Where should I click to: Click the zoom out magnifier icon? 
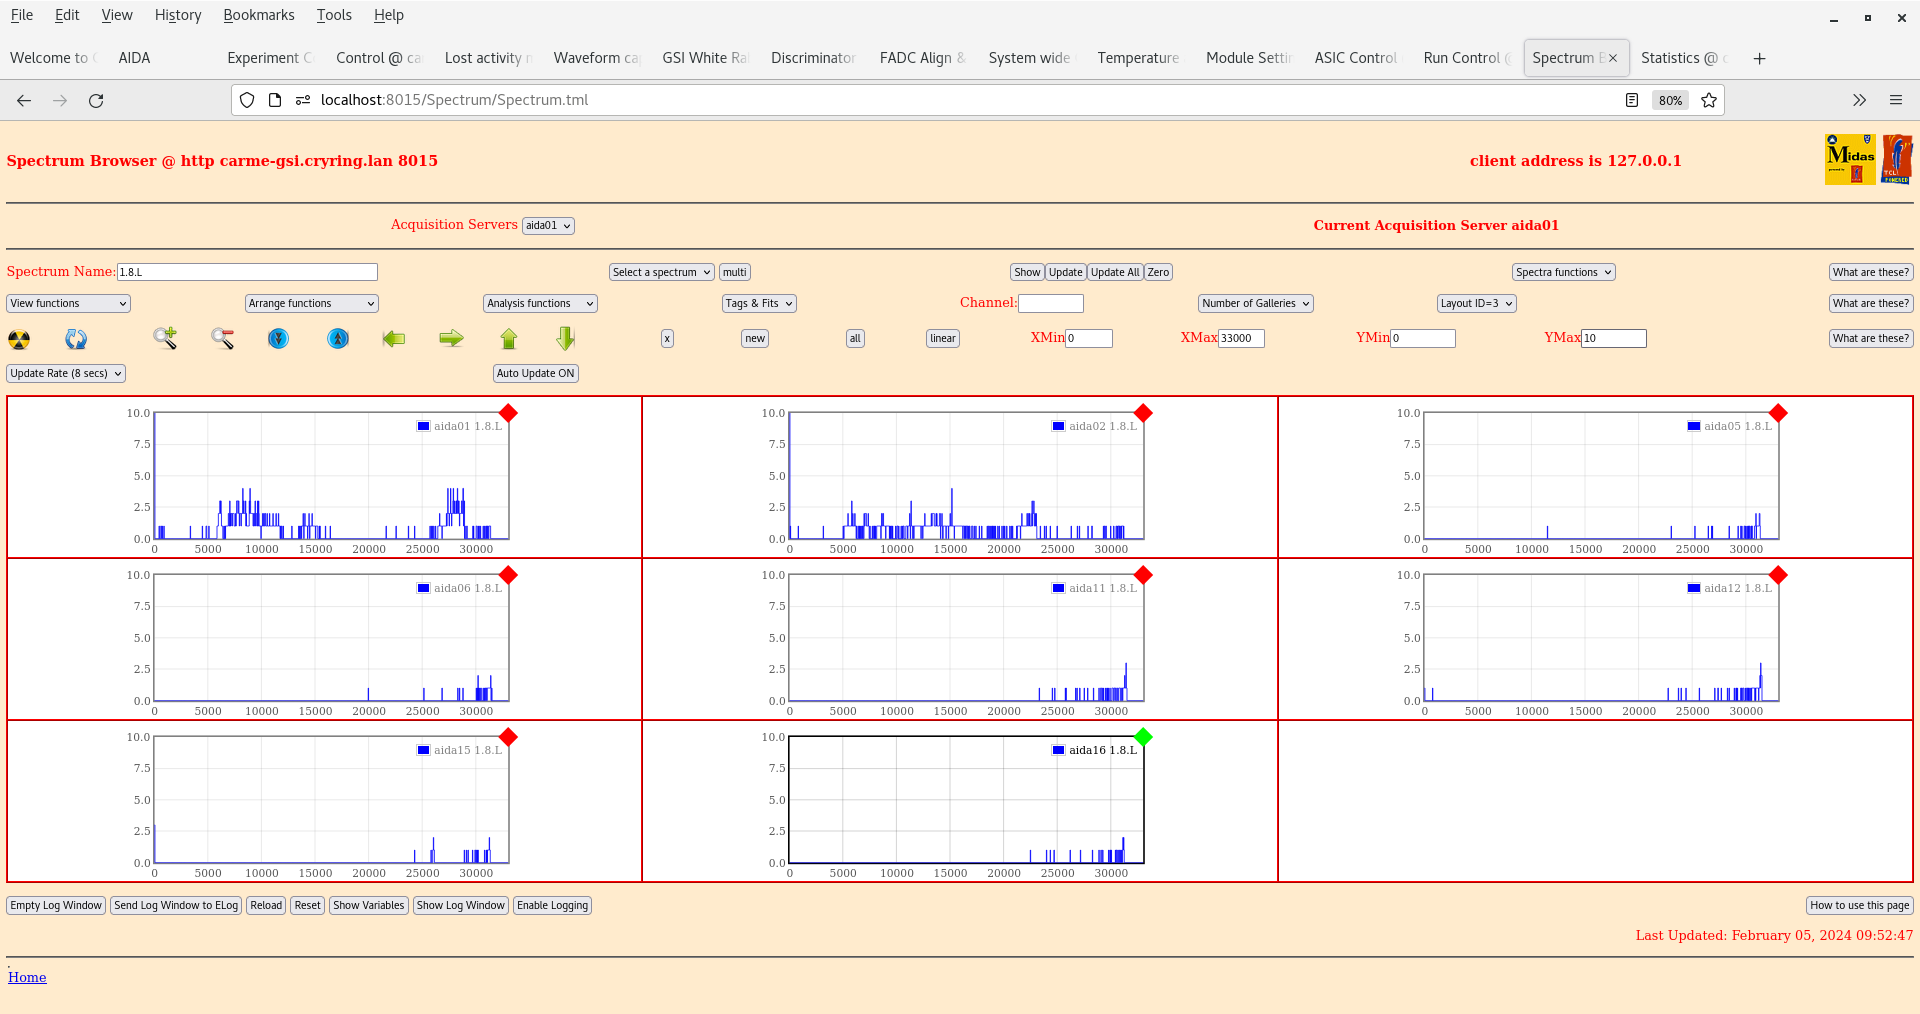click(x=222, y=339)
